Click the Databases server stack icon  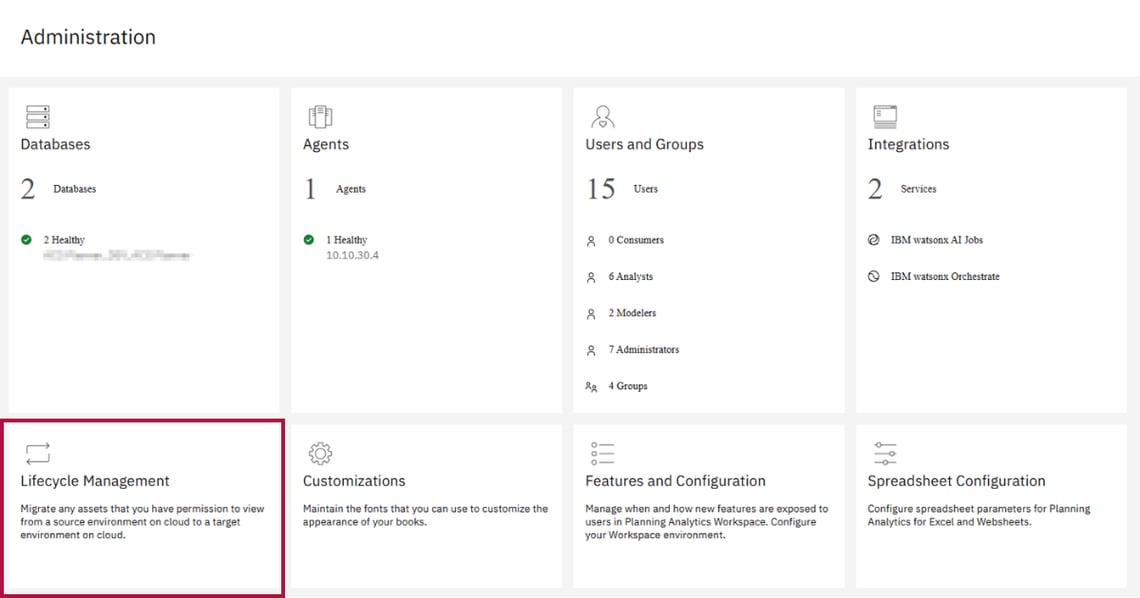point(37,117)
